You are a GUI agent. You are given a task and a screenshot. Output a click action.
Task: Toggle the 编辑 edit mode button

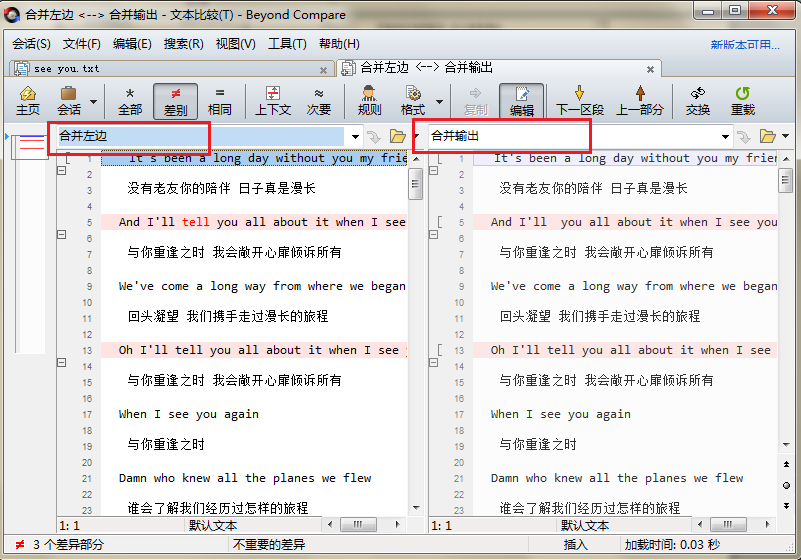(x=522, y=101)
